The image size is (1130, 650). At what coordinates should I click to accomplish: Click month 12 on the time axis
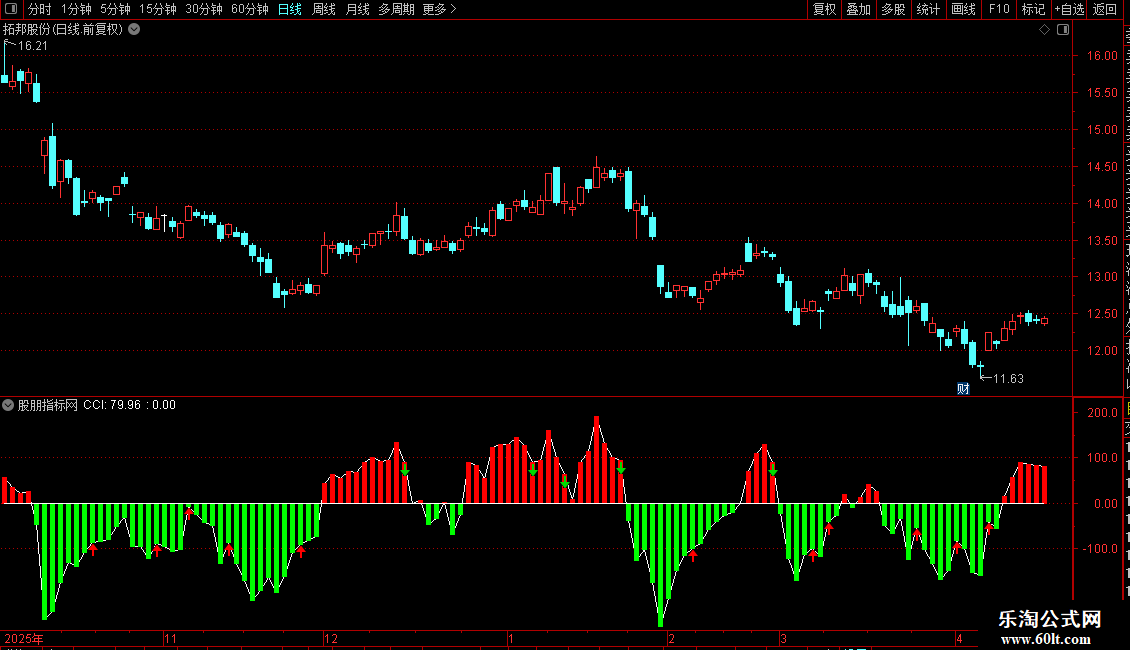pos(331,638)
